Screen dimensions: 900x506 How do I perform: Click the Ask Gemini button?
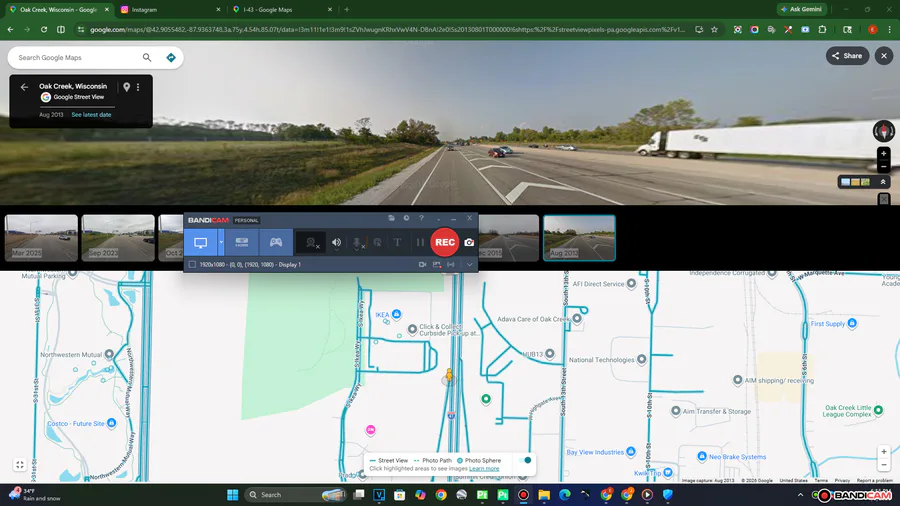(802, 9)
